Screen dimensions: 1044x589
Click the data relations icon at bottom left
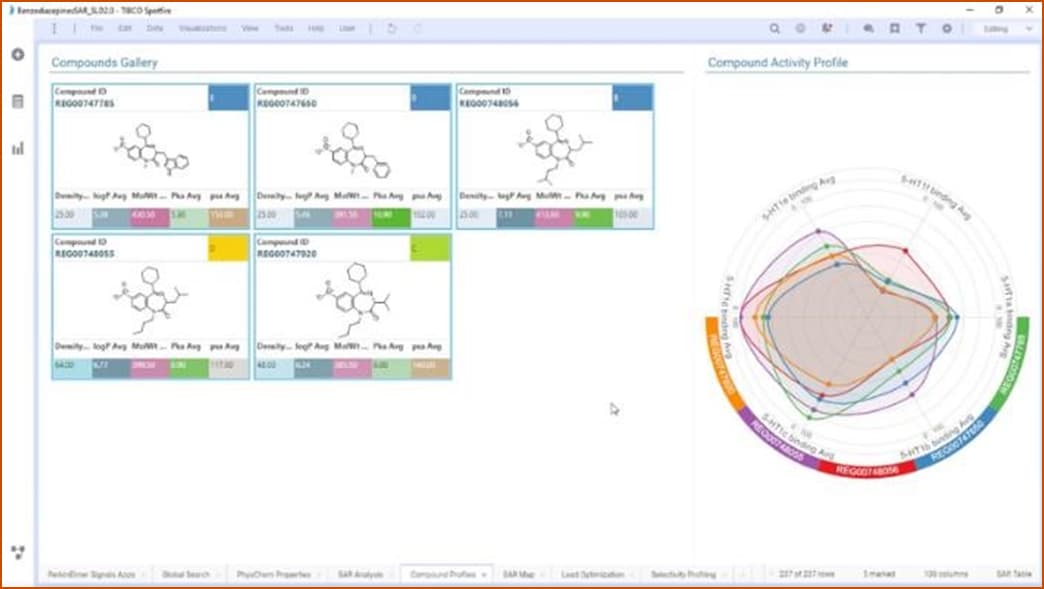tap(17, 551)
